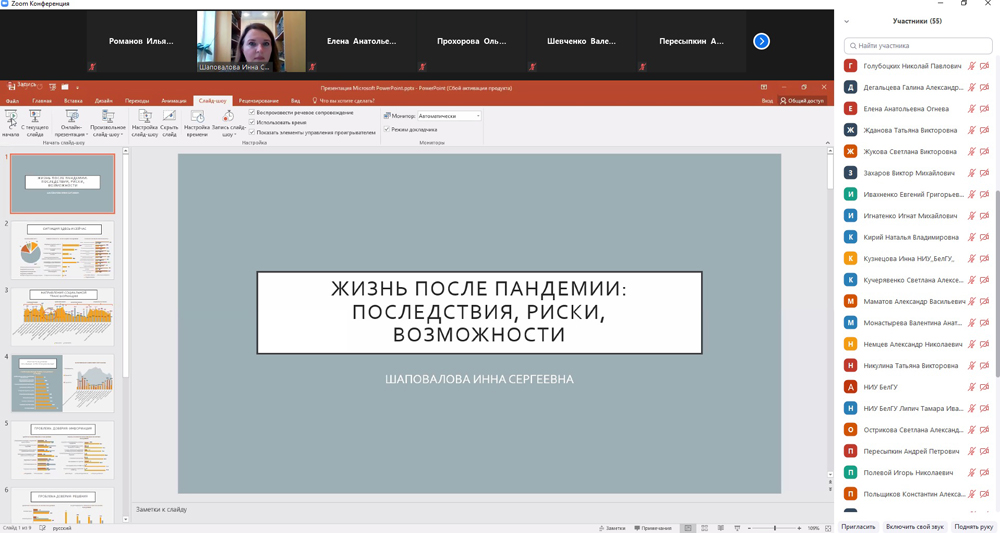Click the Hide Slide icon
The width and height of the screenshot is (1000, 533).
169,122
